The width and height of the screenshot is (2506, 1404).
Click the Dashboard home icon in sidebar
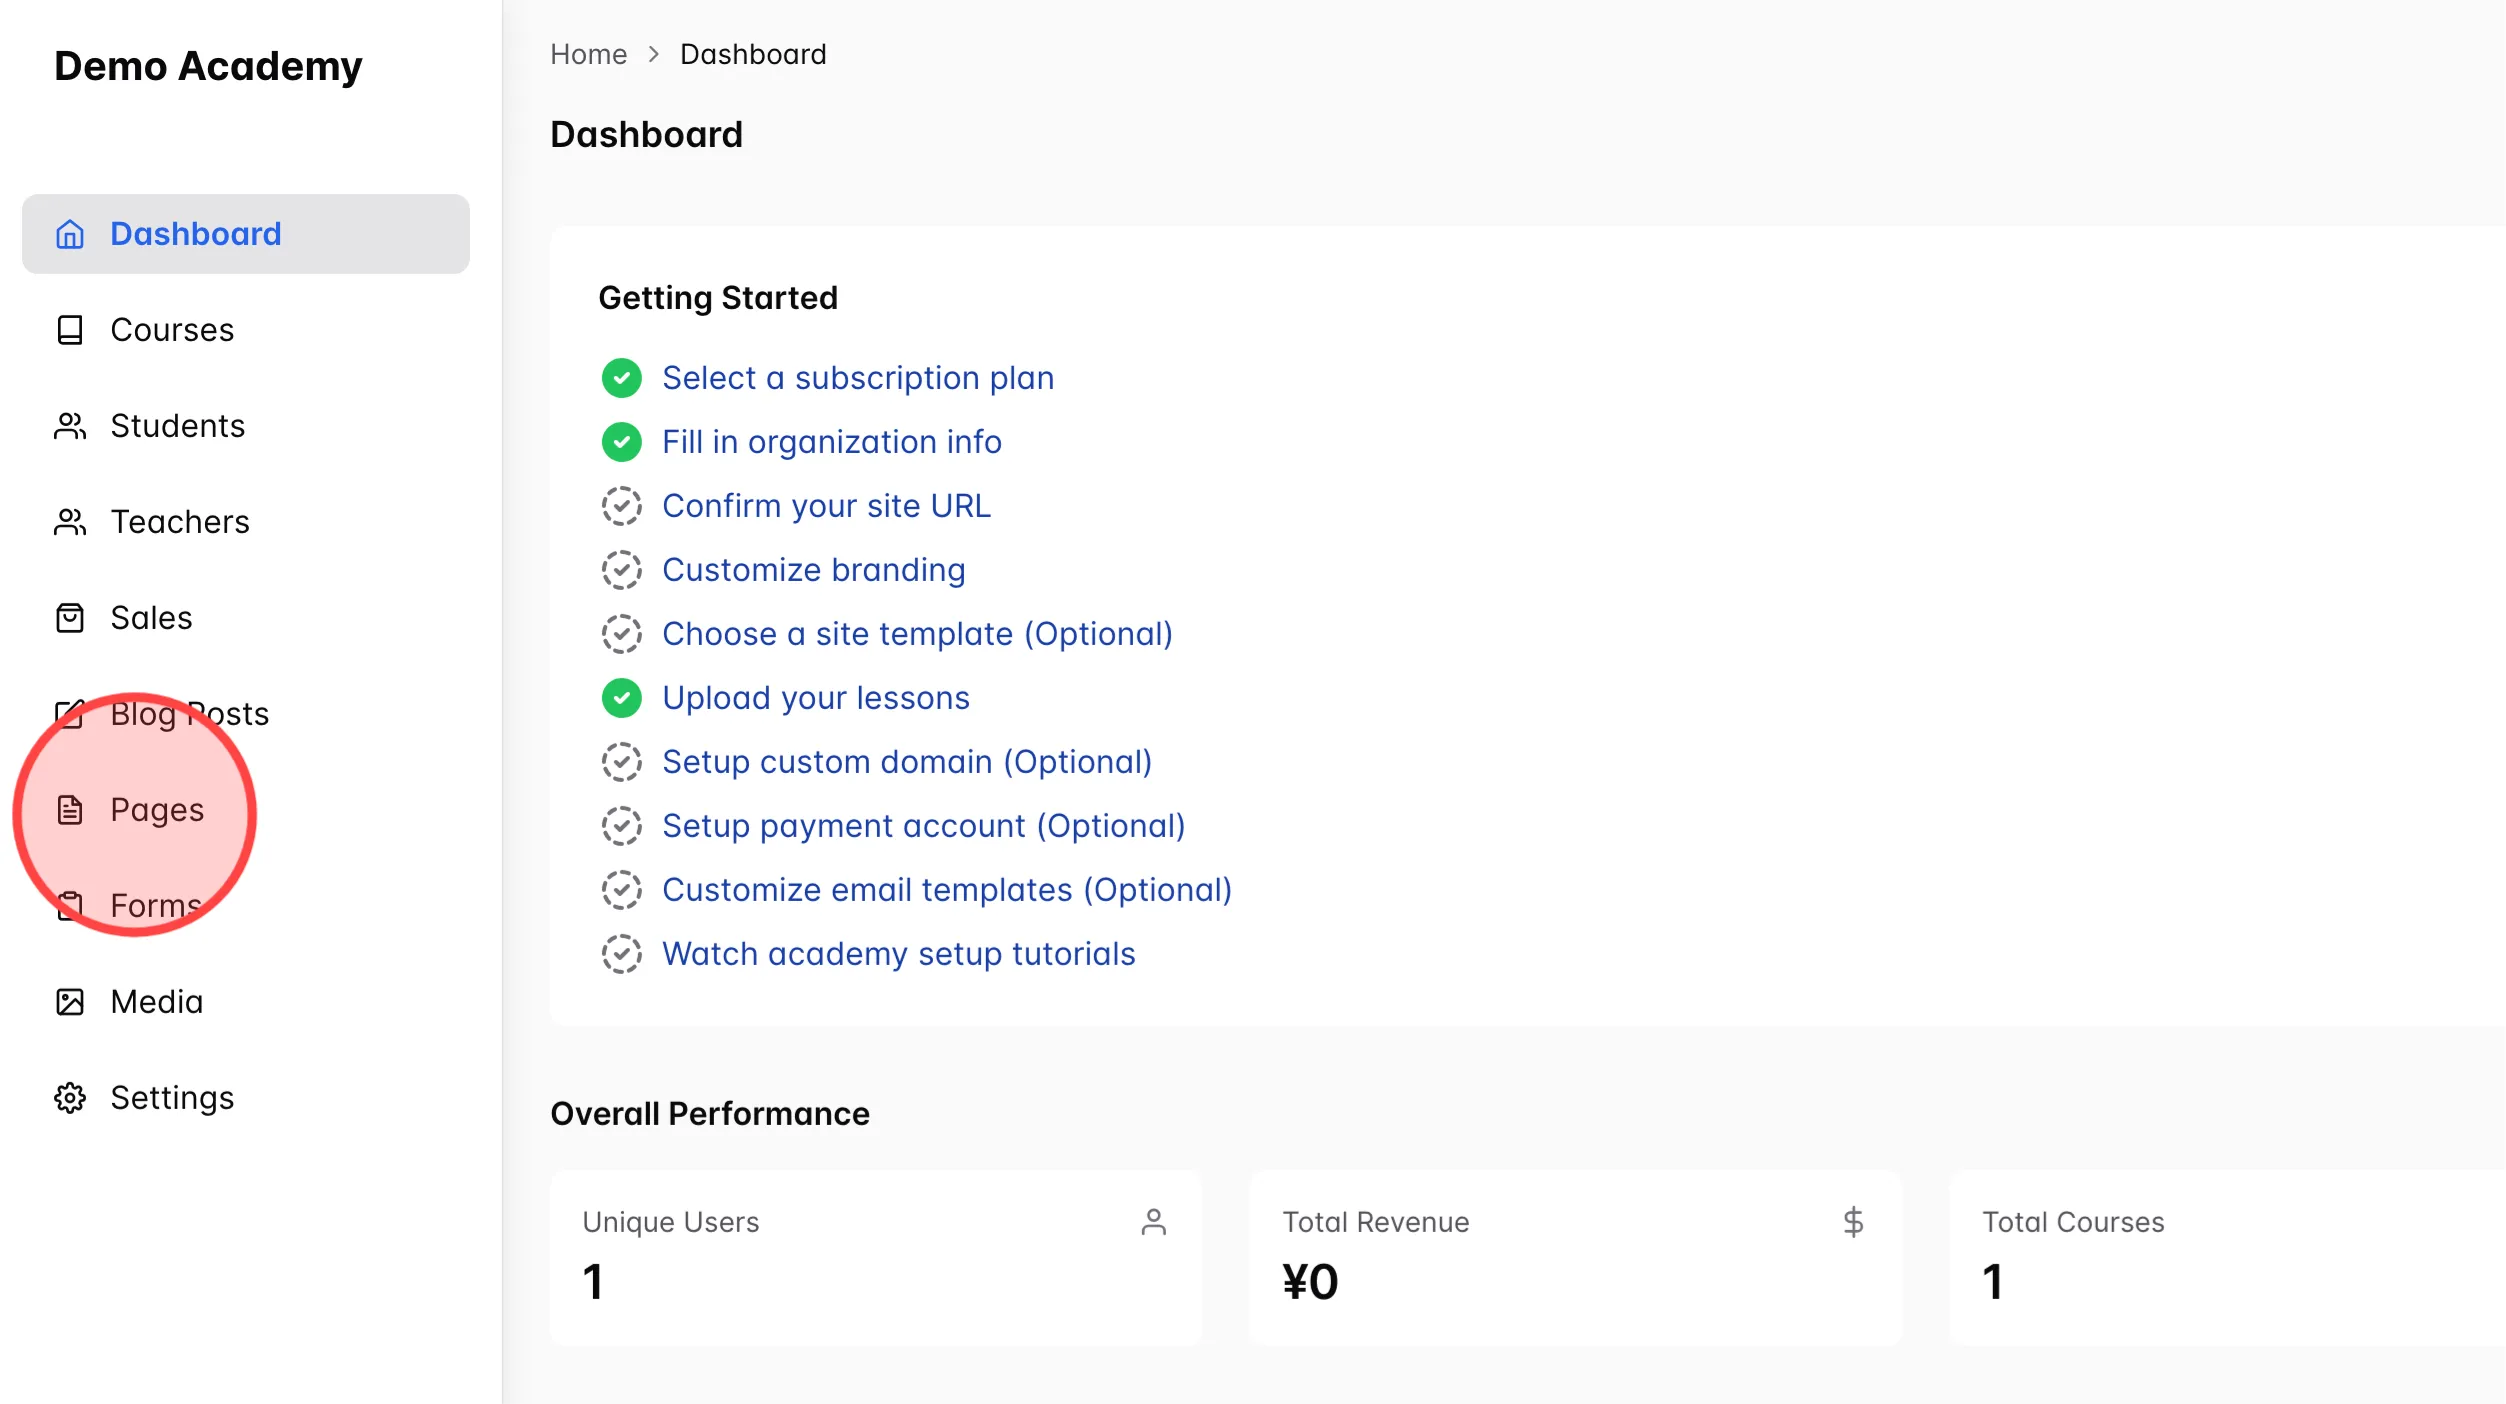pyautogui.click(x=70, y=234)
